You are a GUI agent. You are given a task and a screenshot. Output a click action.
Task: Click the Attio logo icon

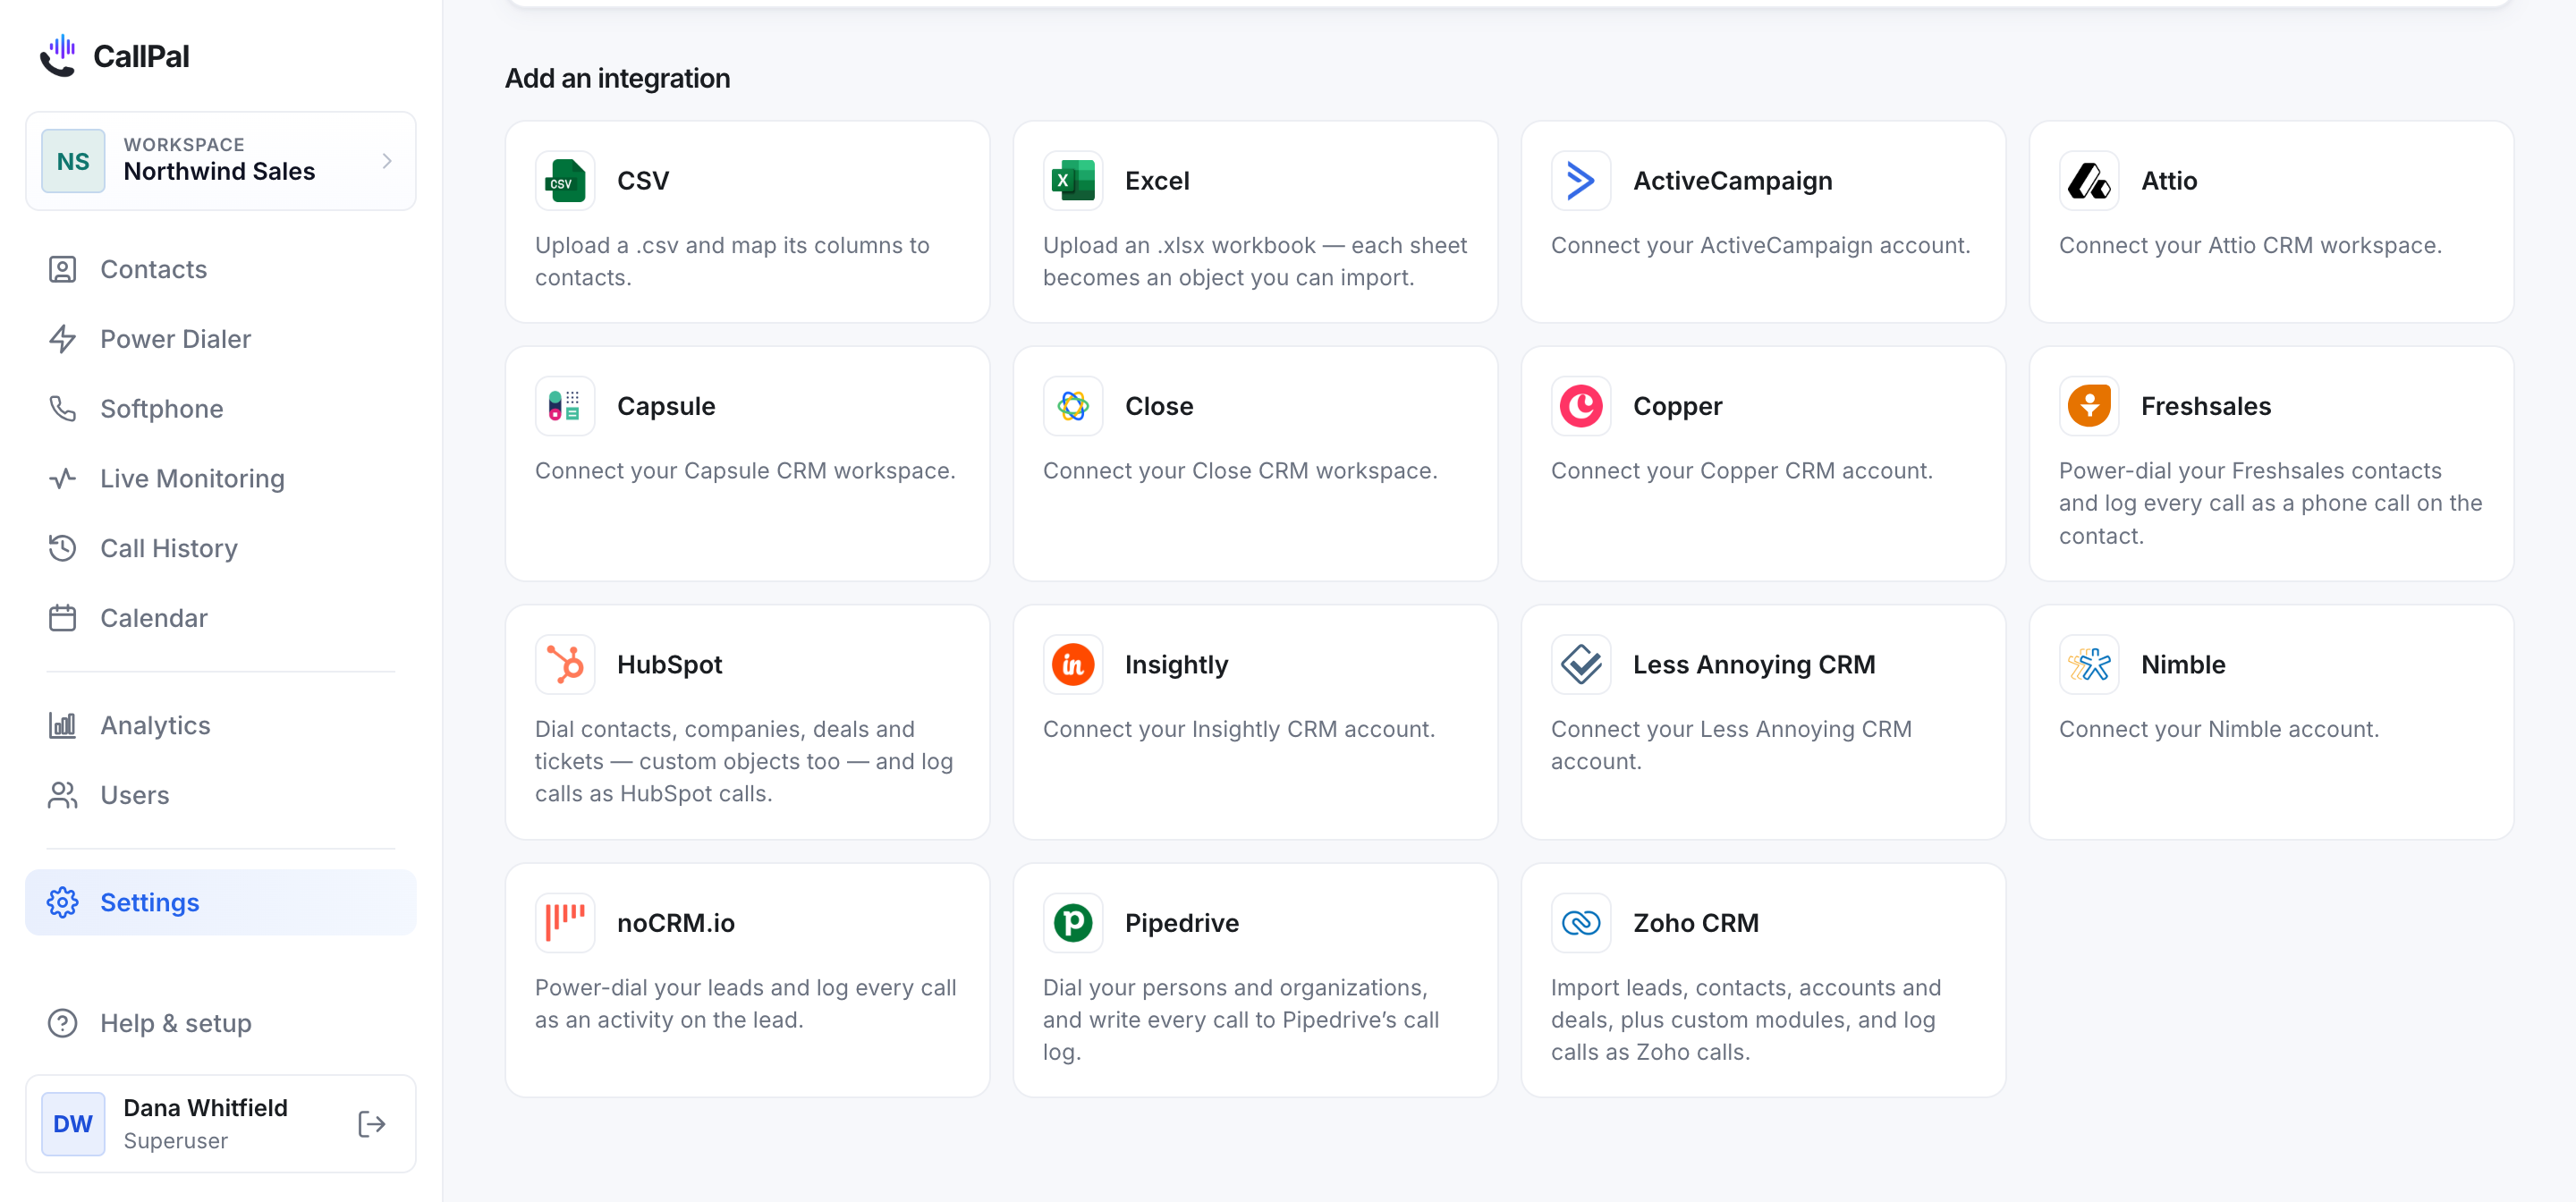click(2089, 181)
